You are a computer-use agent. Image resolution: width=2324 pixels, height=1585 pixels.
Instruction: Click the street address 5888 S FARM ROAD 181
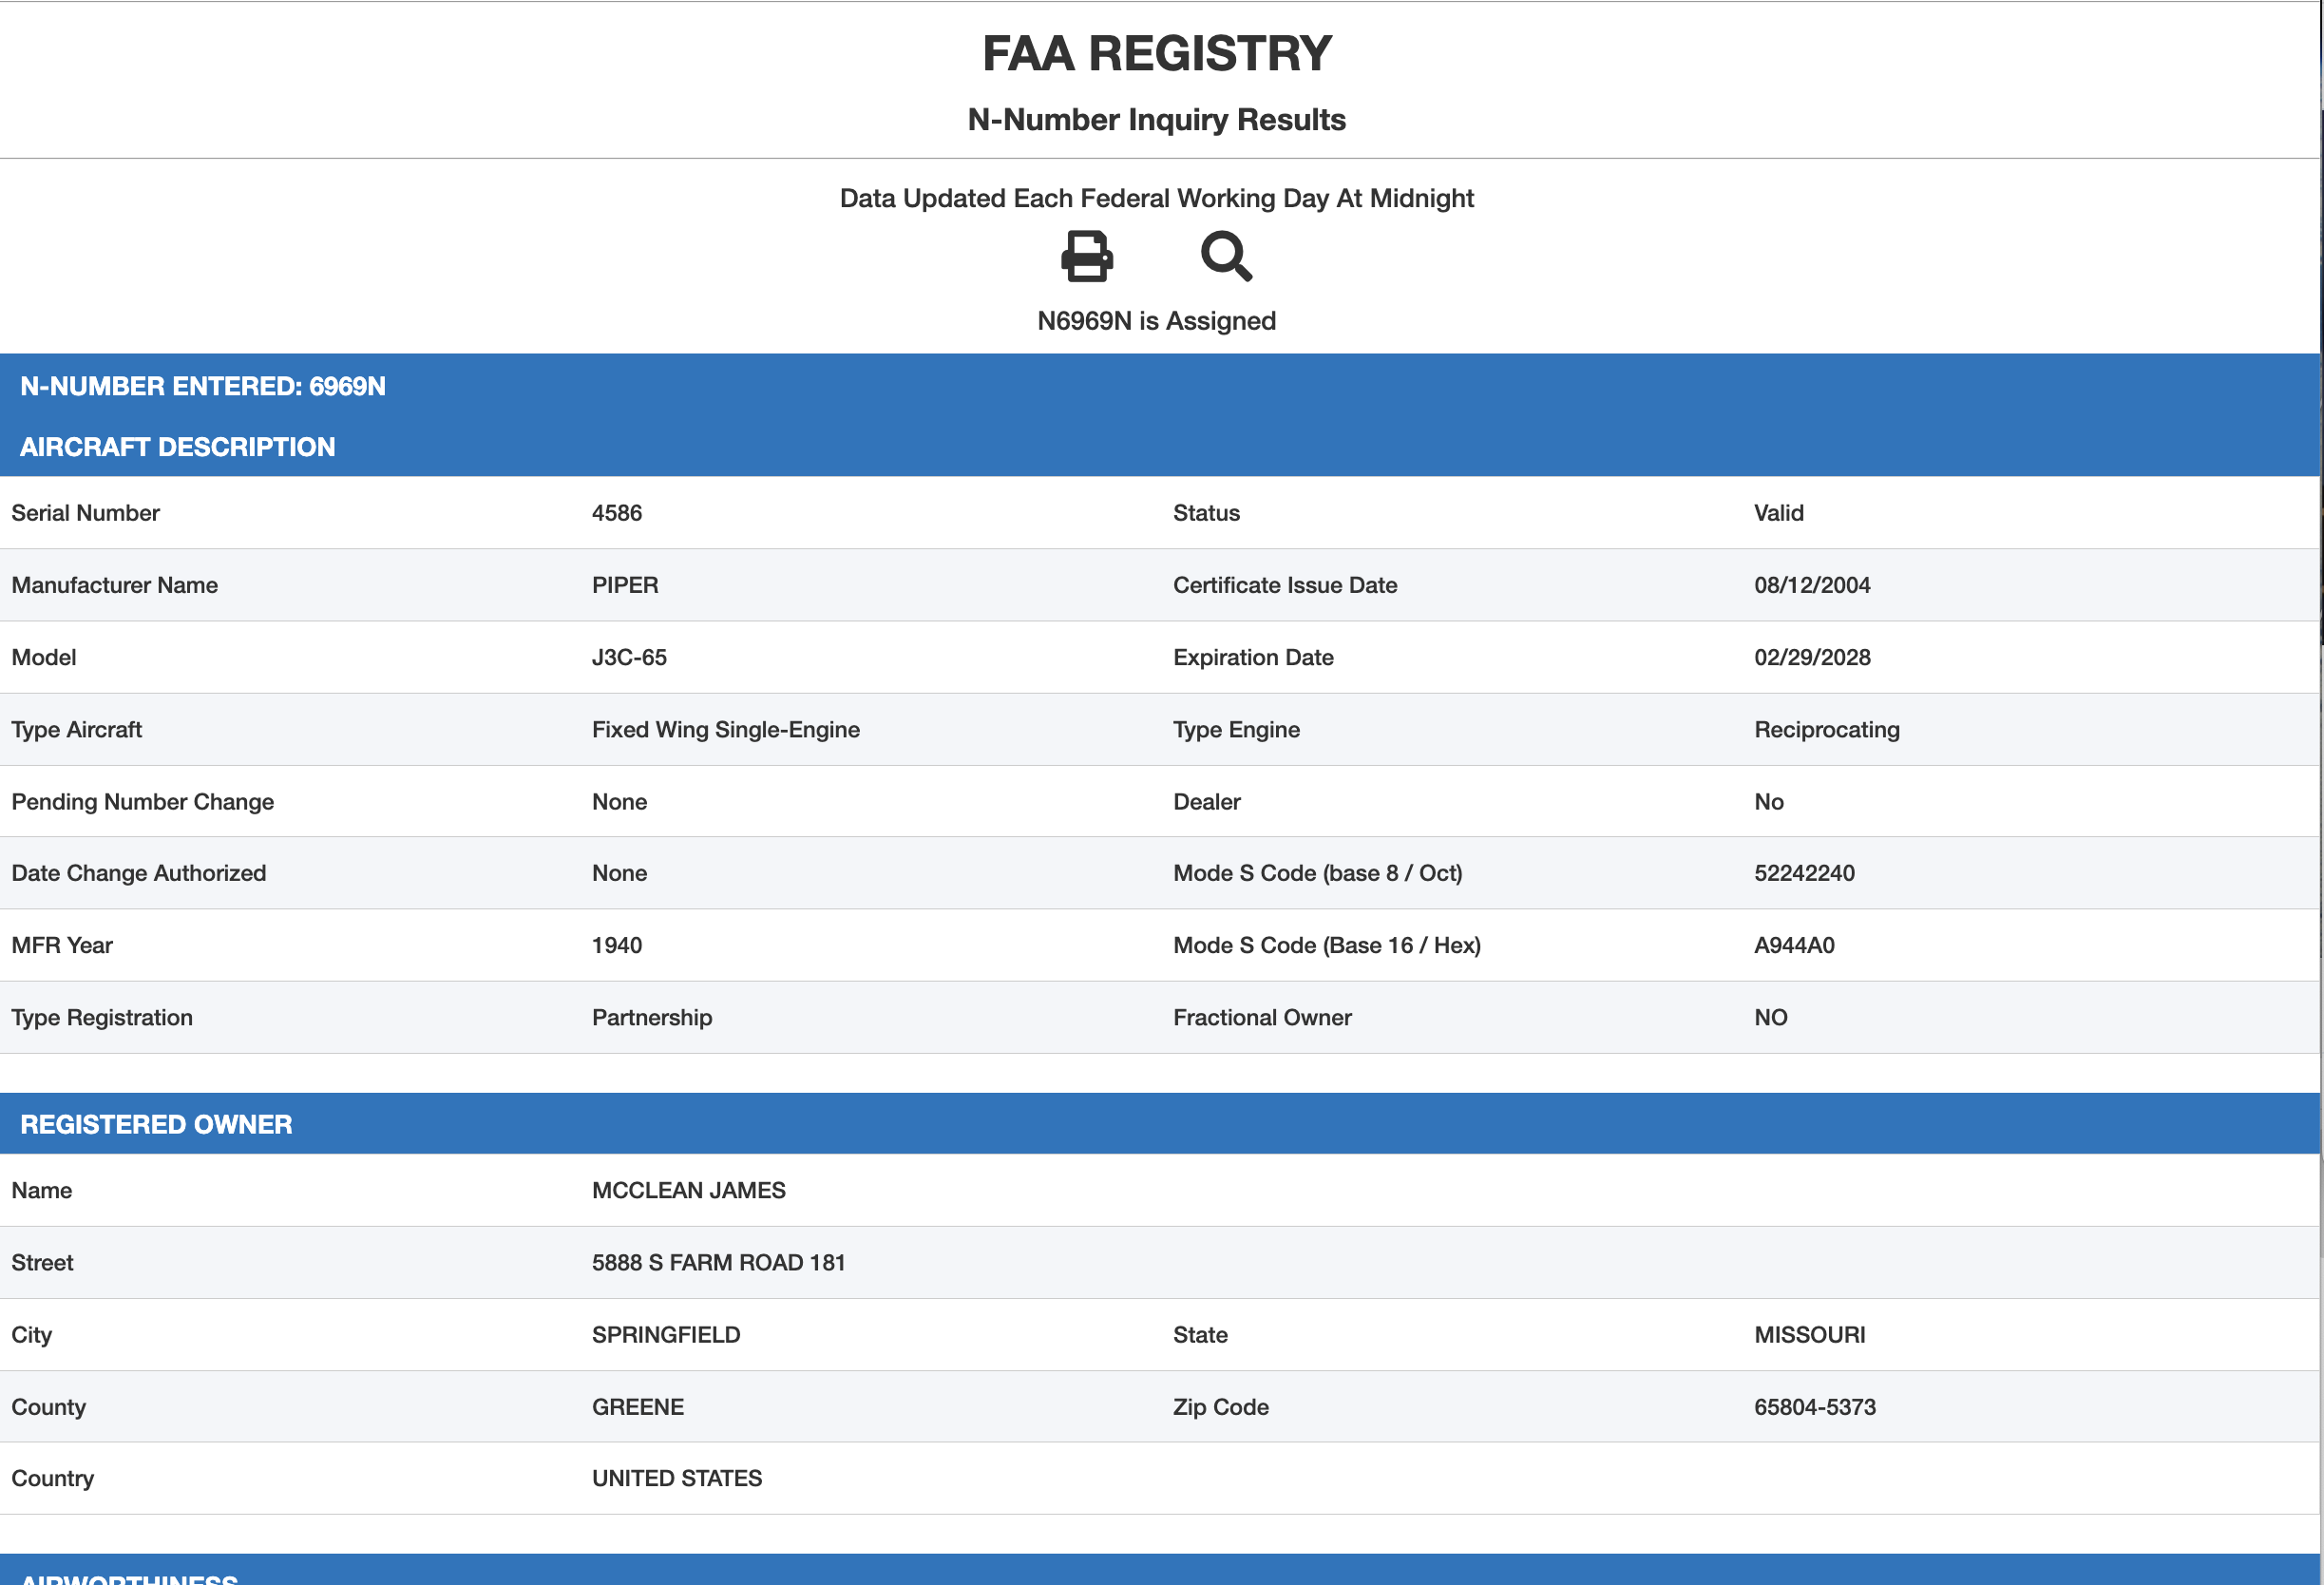718,1262
